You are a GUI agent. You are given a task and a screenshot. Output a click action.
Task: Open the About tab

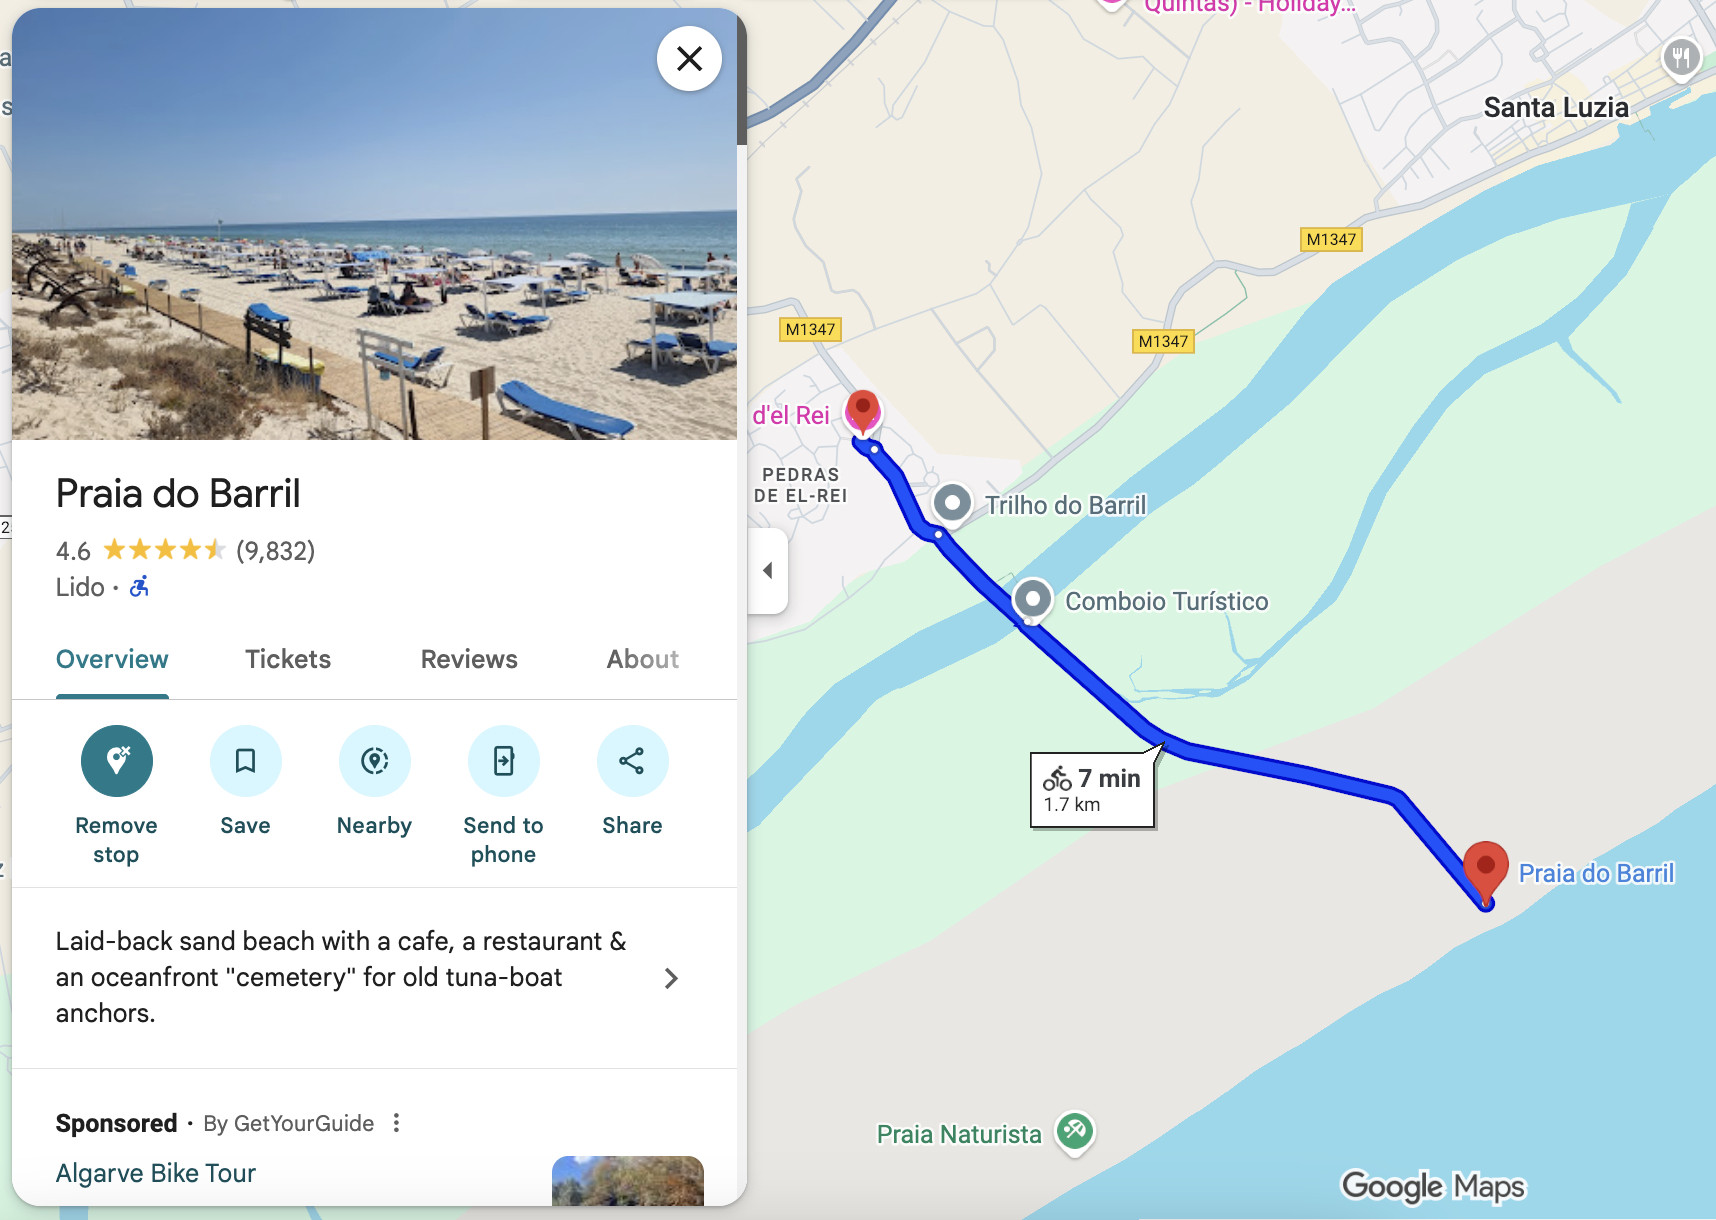tap(643, 659)
